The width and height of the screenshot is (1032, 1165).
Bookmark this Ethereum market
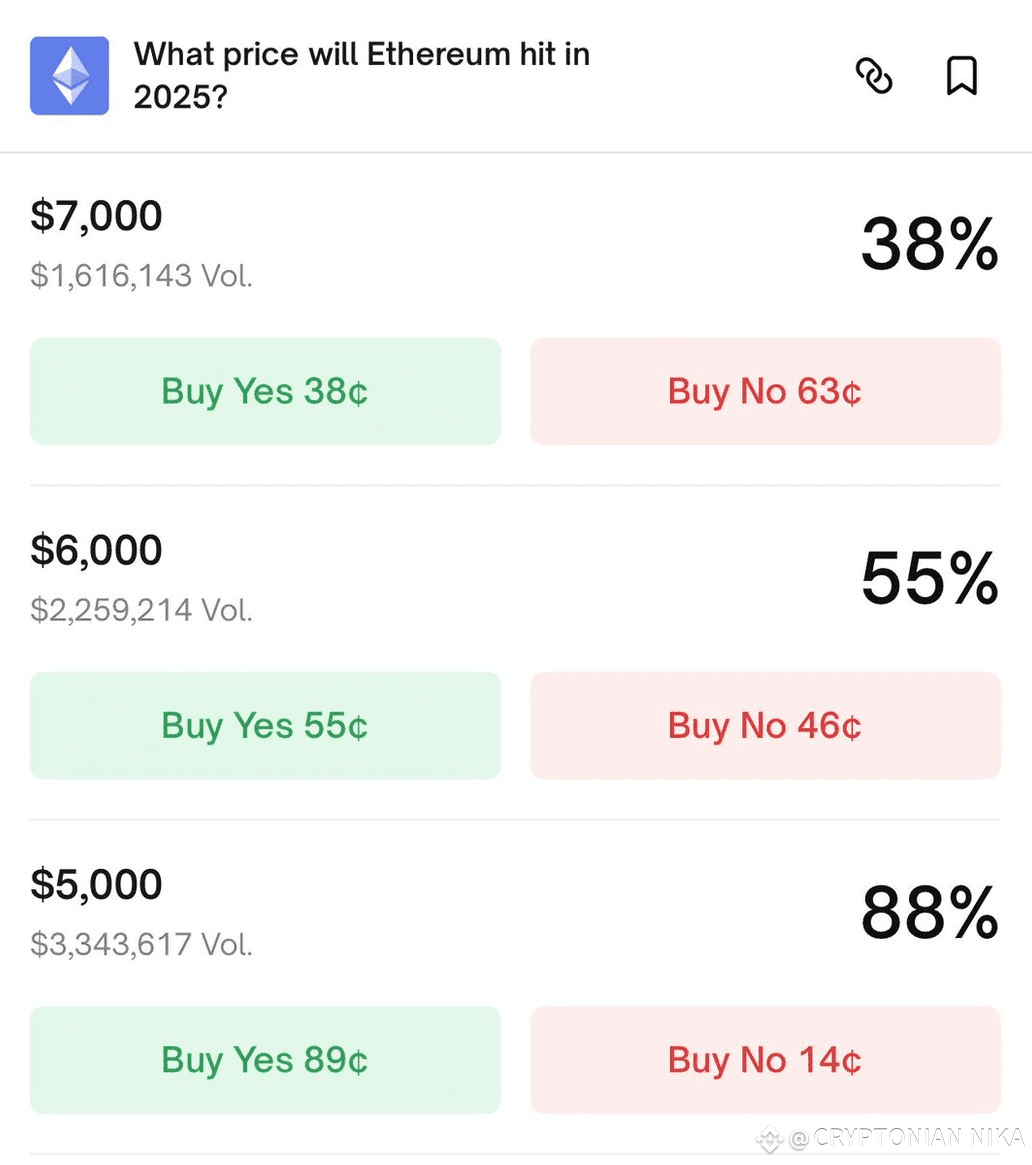click(x=961, y=76)
